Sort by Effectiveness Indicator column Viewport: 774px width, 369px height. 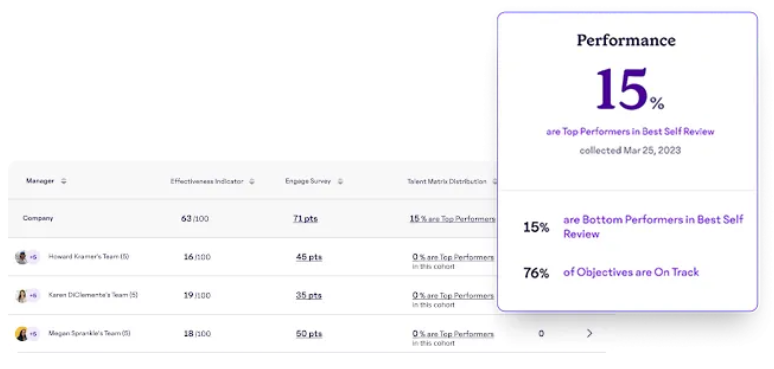tap(252, 181)
